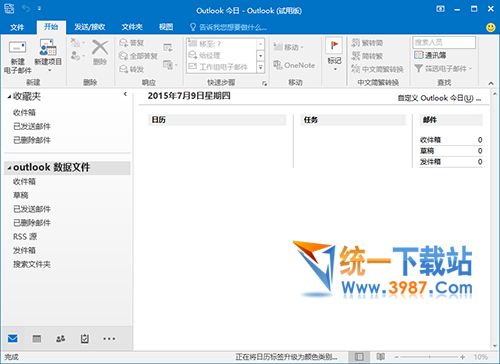Click the New Items (新建项目) icon

48,47
